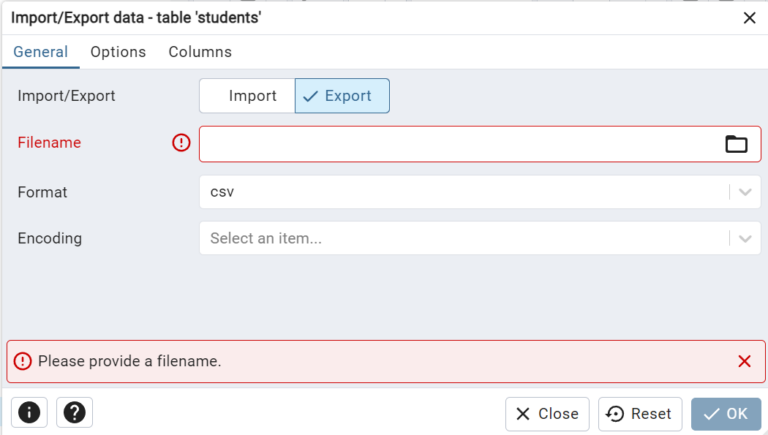Close the Import/Export dialog with X
Viewport: 768px width, 435px height.
coord(749,17)
